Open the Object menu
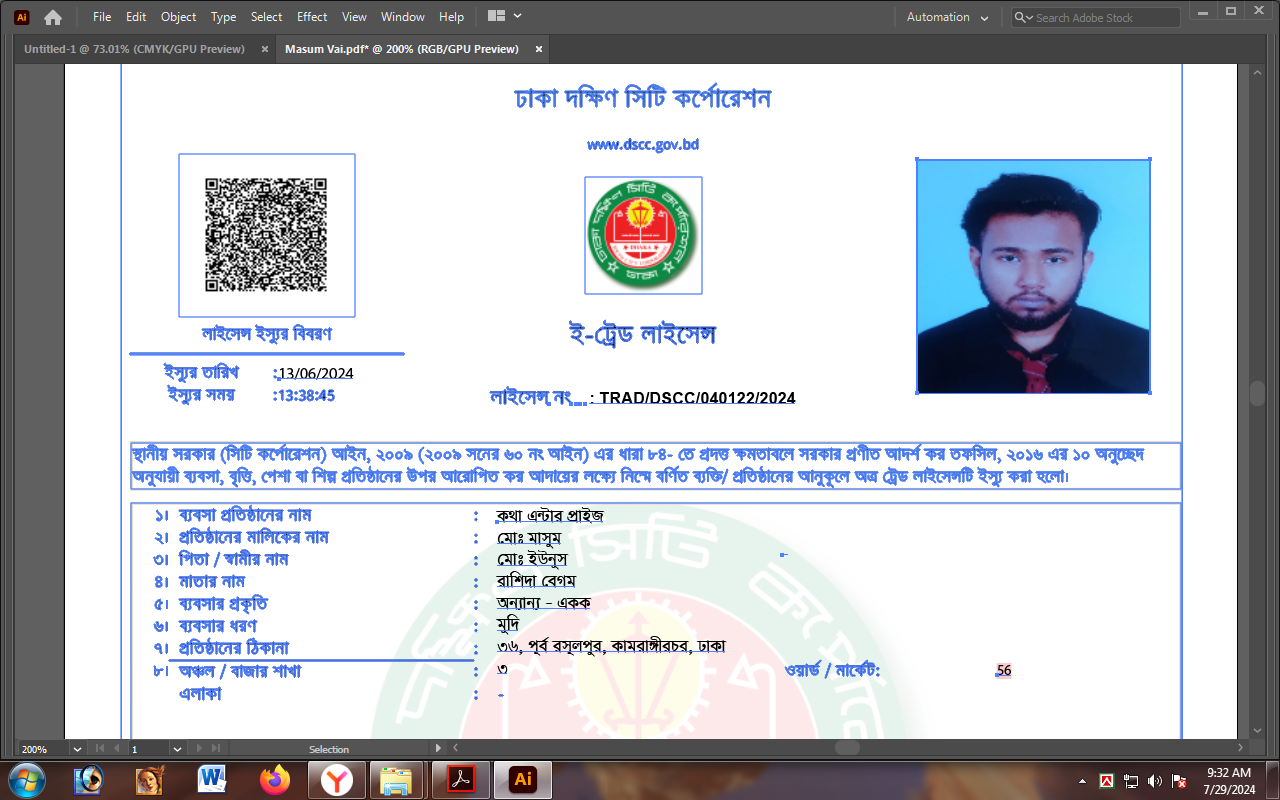This screenshot has height=800, width=1280. coord(179,17)
